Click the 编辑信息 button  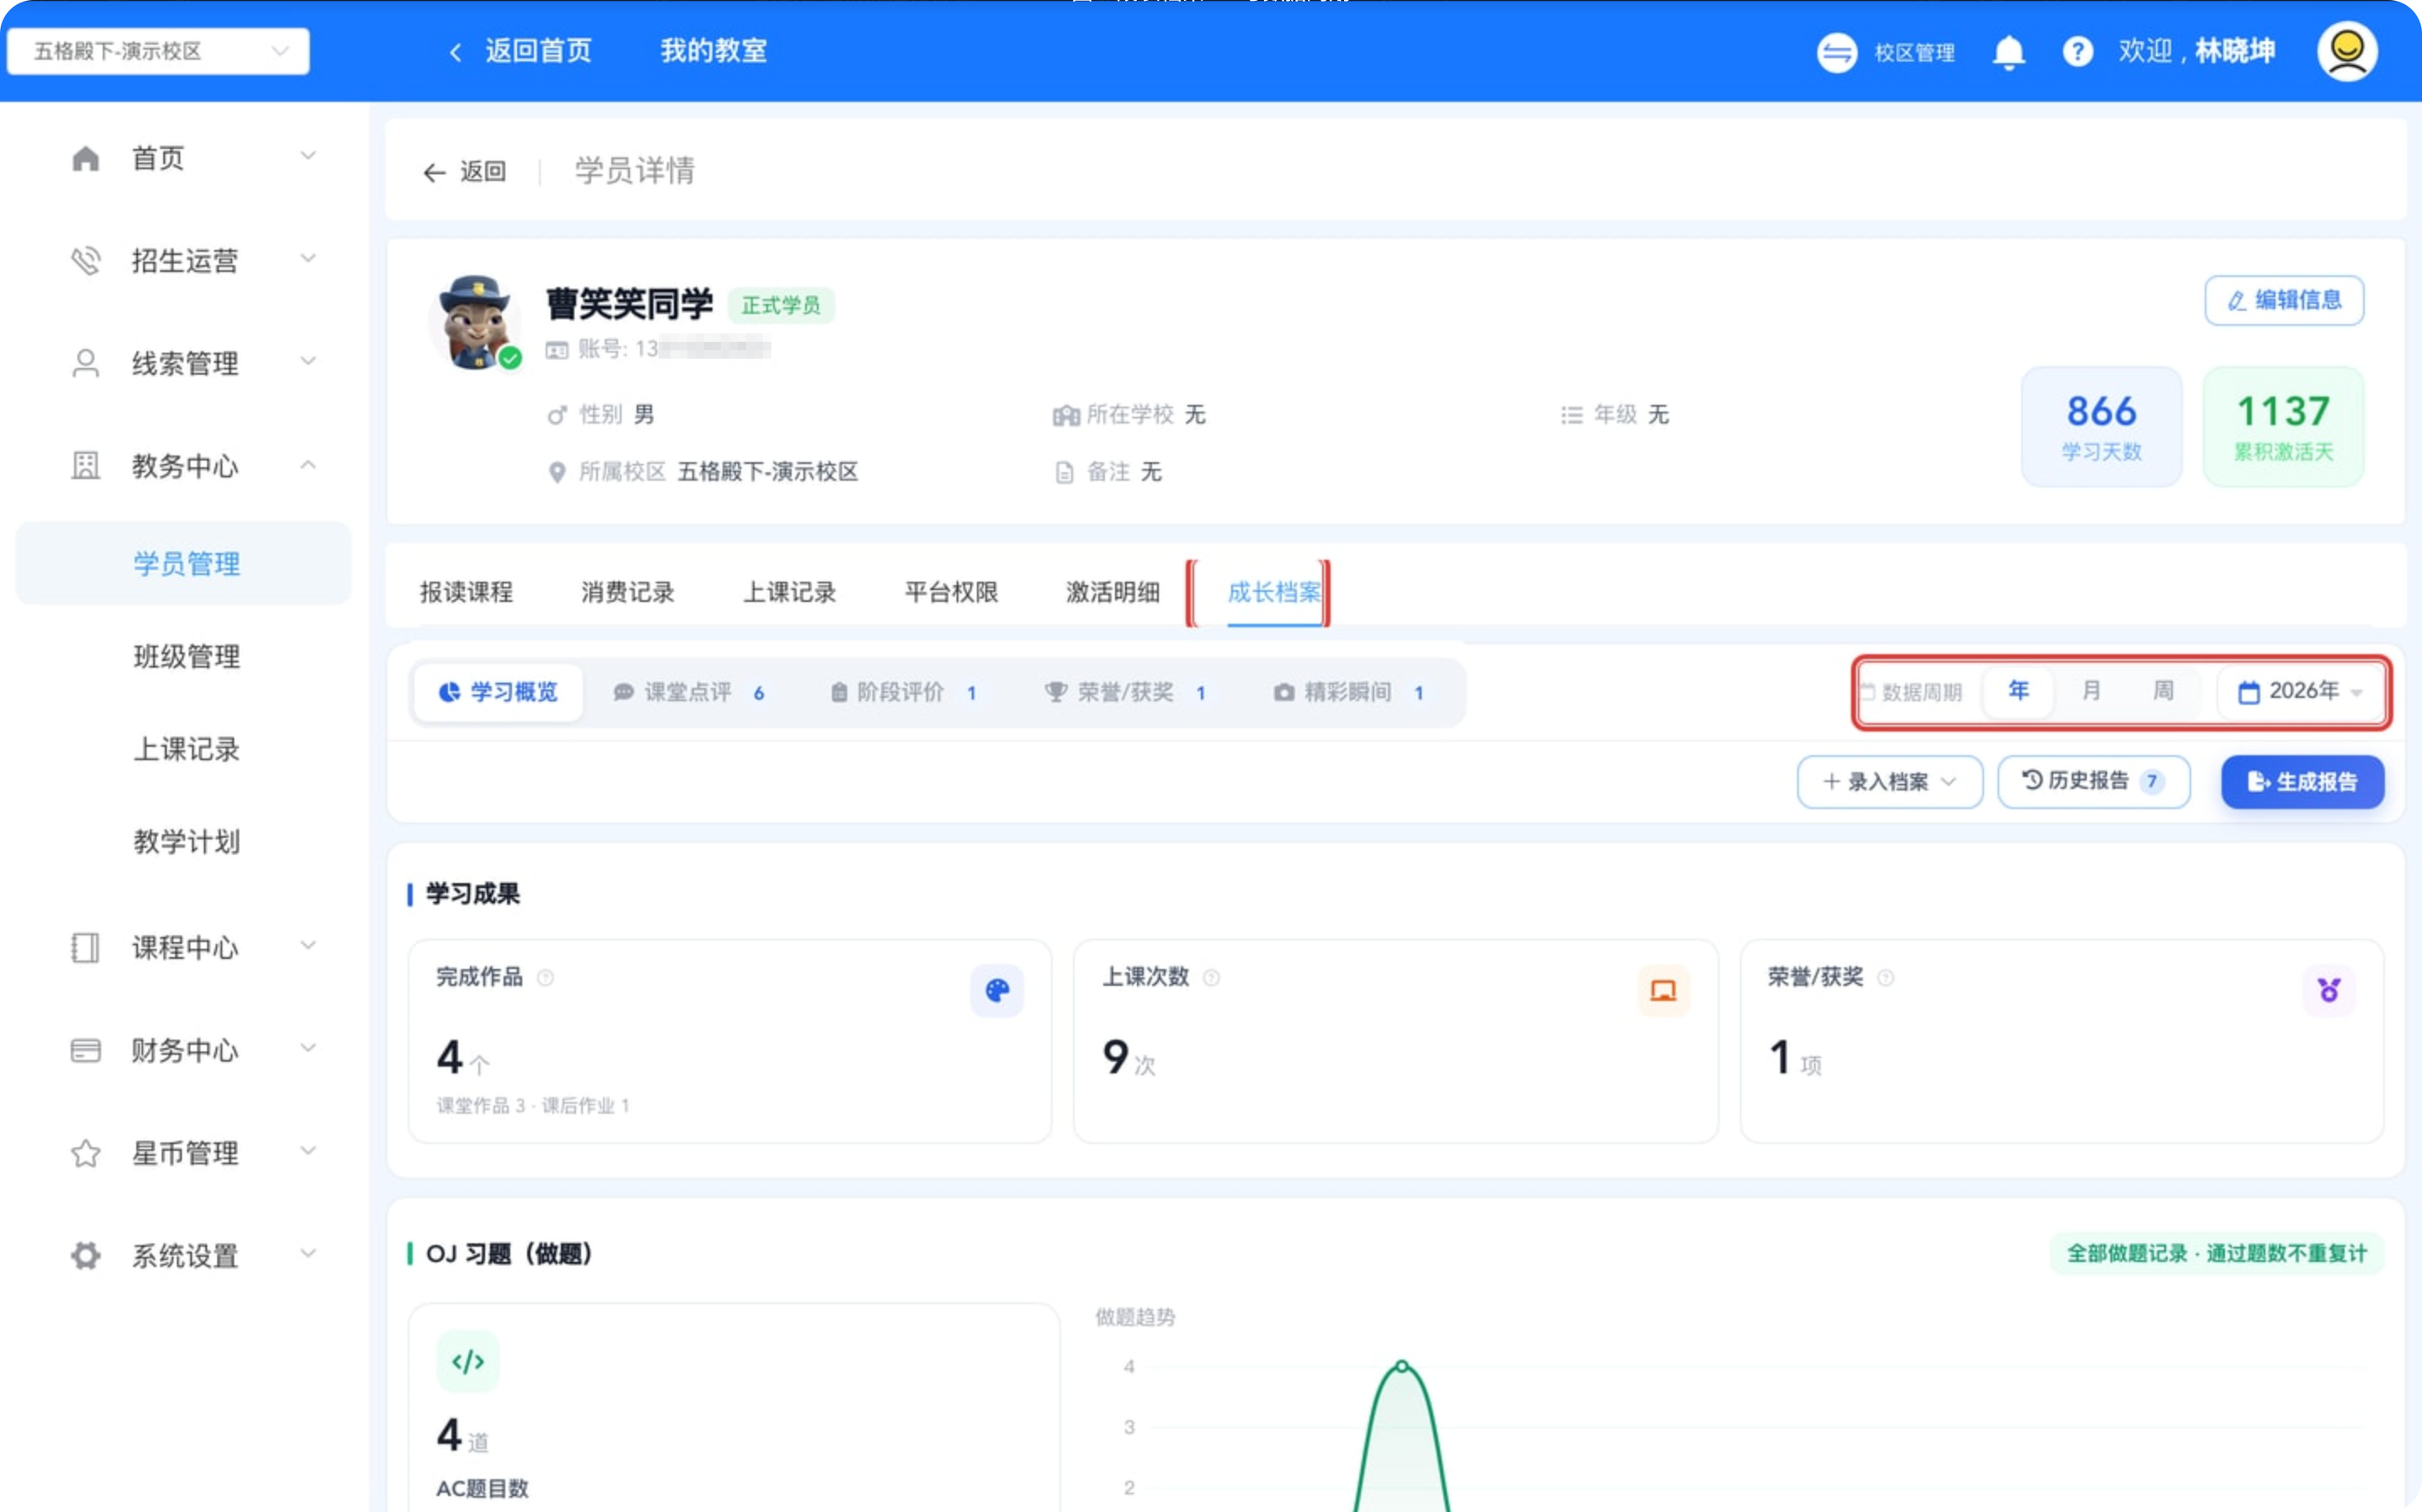[x=2284, y=300]
